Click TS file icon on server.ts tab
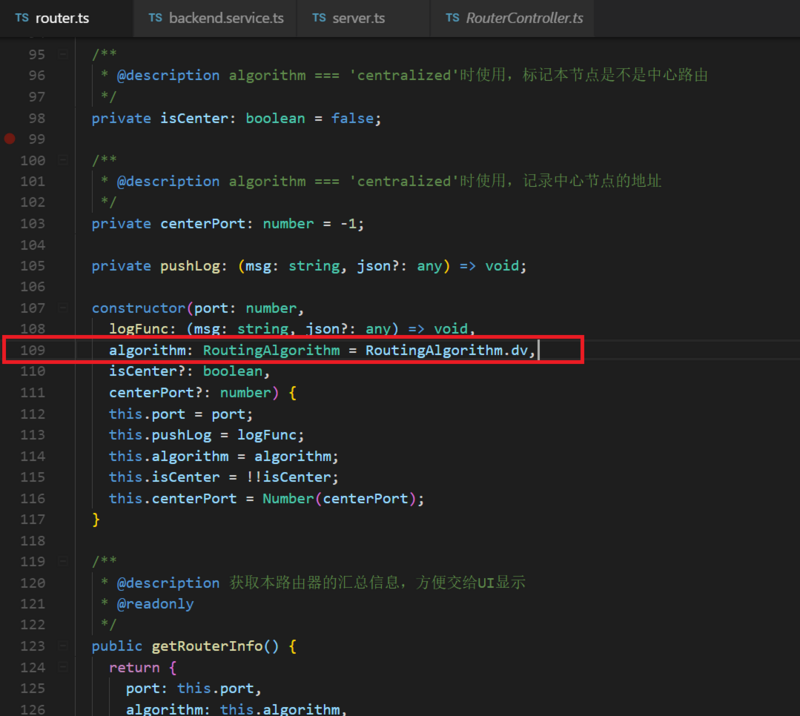800x716 pixels. coord(319,18)
